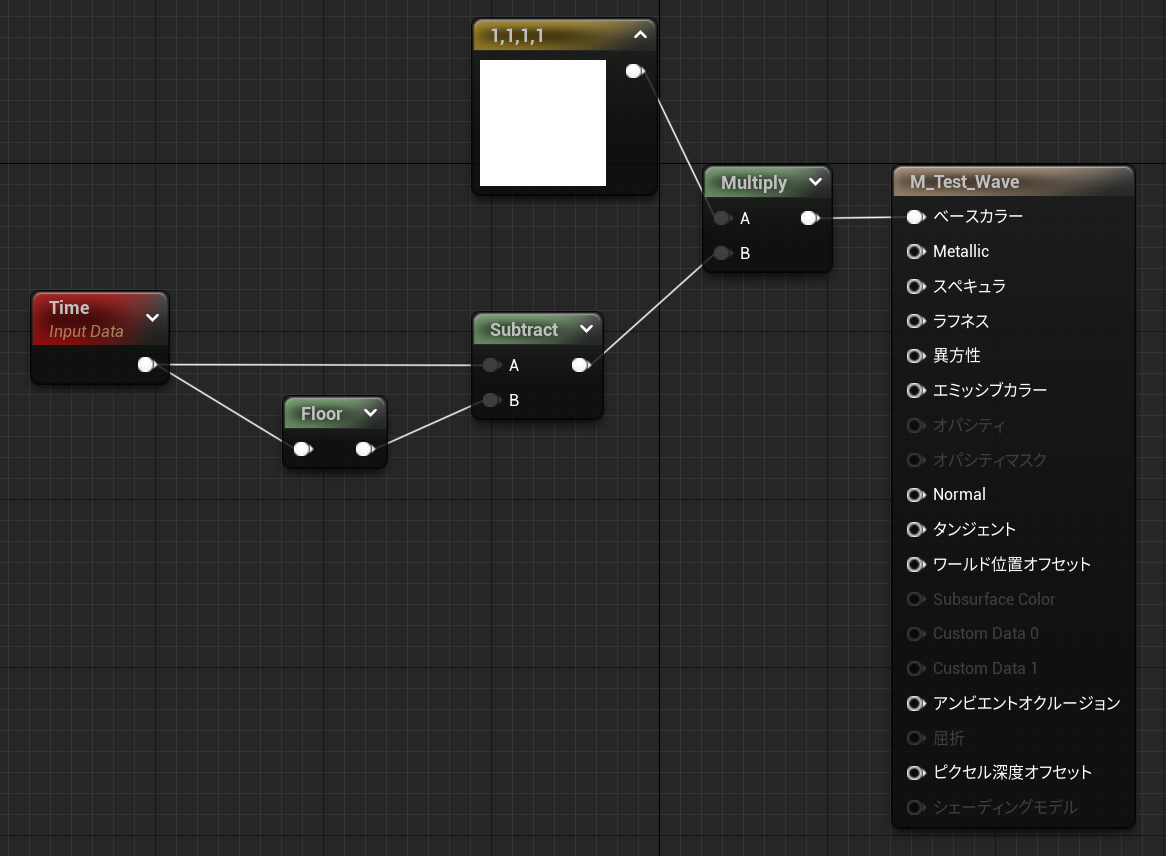Click the 1,1,1,1 constant output pin
Image resolution: width=1166 pixels, height=856 pixels.
(x=634, y=71)
